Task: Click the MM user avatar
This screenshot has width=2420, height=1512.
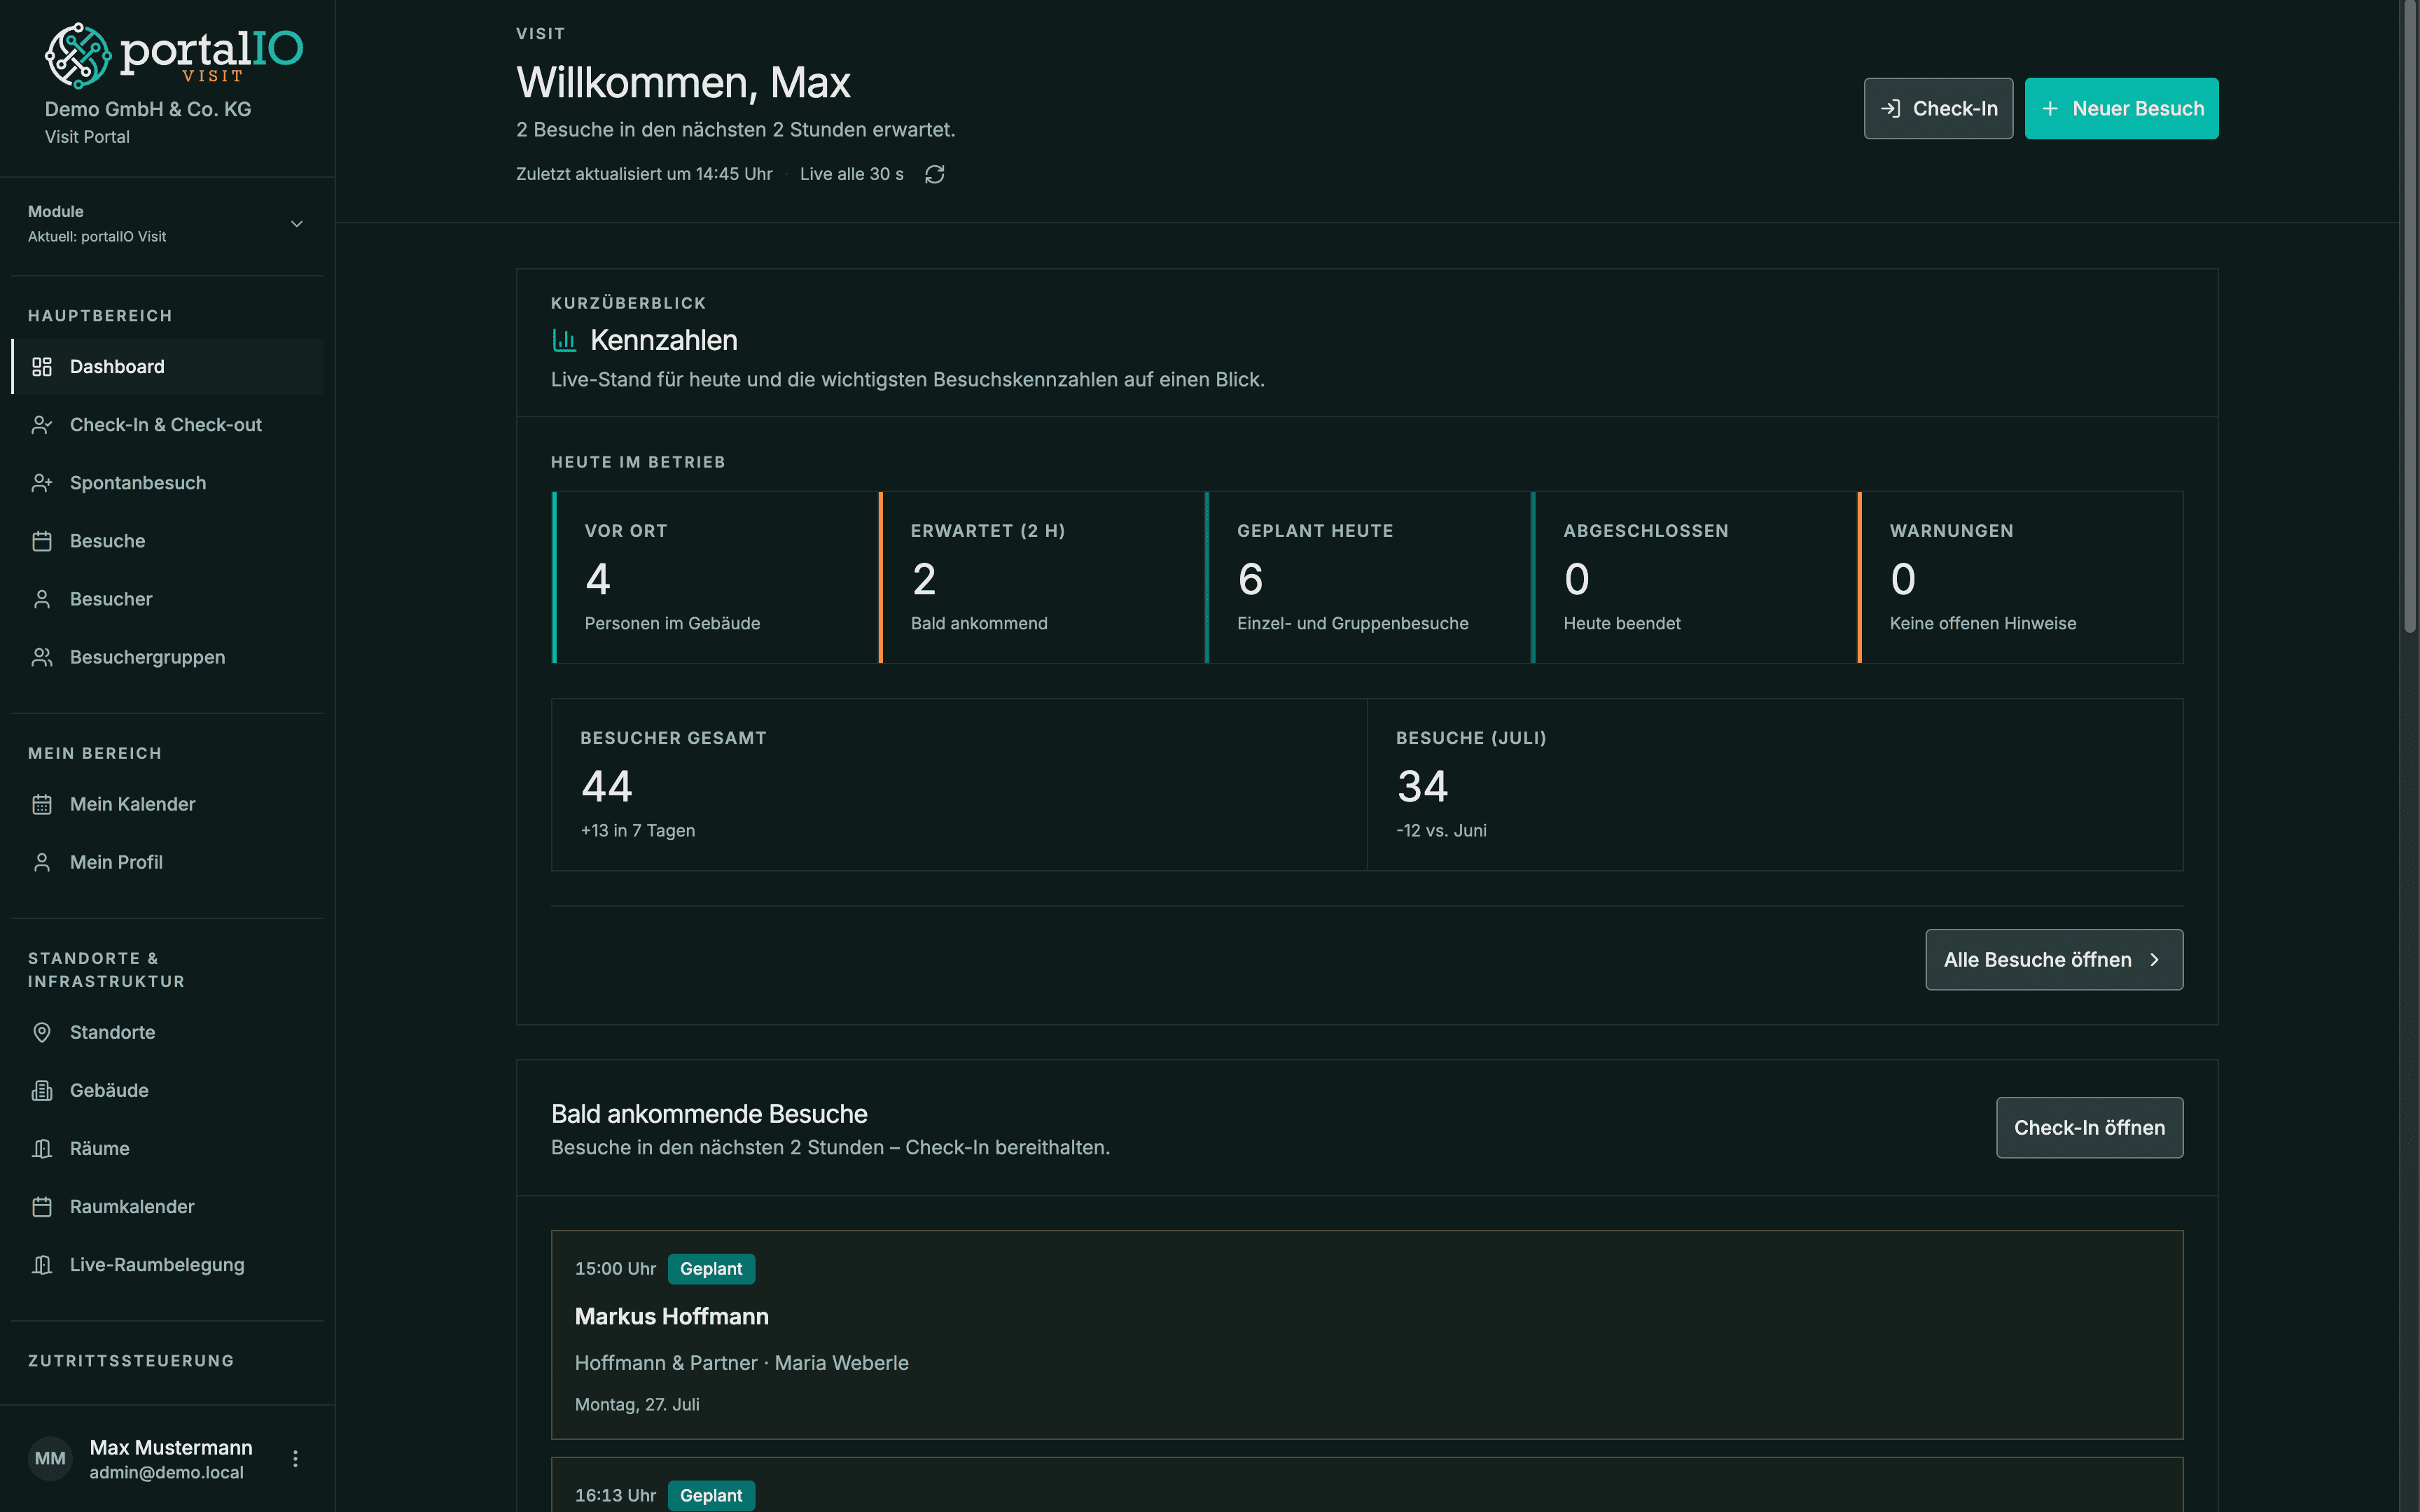Action: click(50, 1459)
